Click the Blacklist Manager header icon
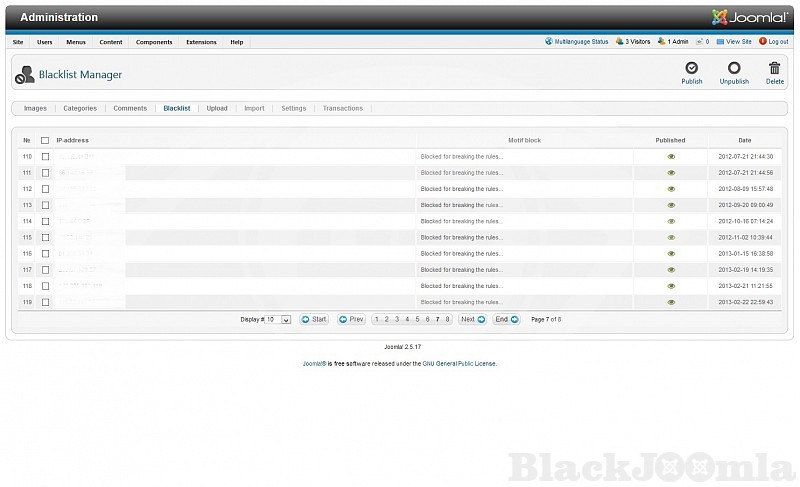Viewport: 800px width, 487px height. pos(24,74)
